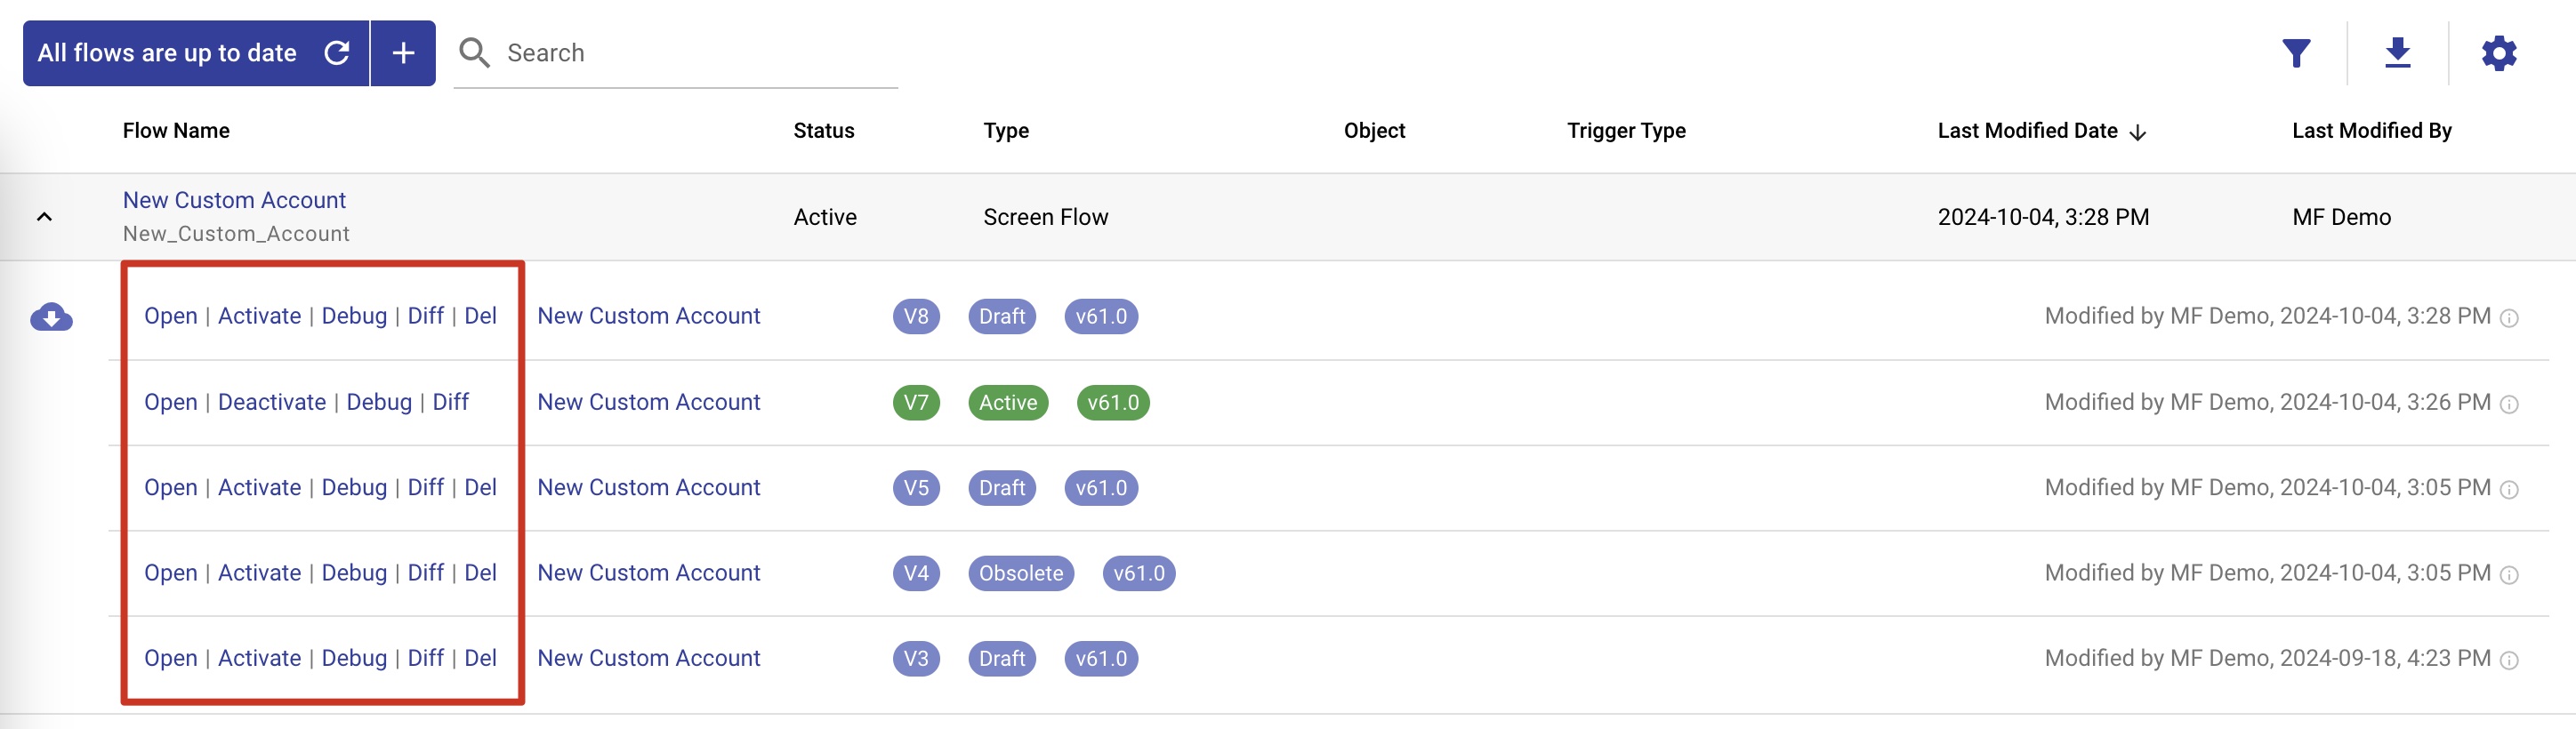Click the Screen Flow type cell
The height and width of the screenshot is (729, 2576).
(x=1045, y=217)
